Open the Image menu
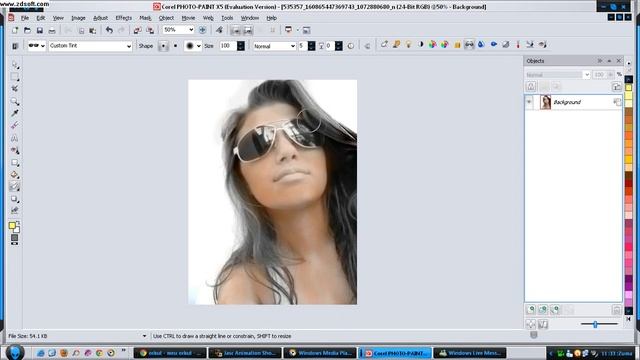 pos(78,18)
